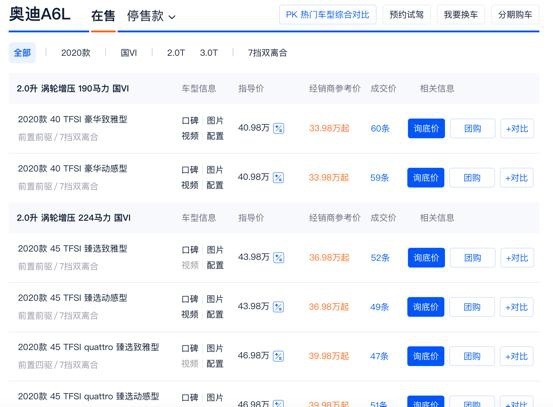Click 询底价 for 45 TFSI 臻选动感型

426,307
